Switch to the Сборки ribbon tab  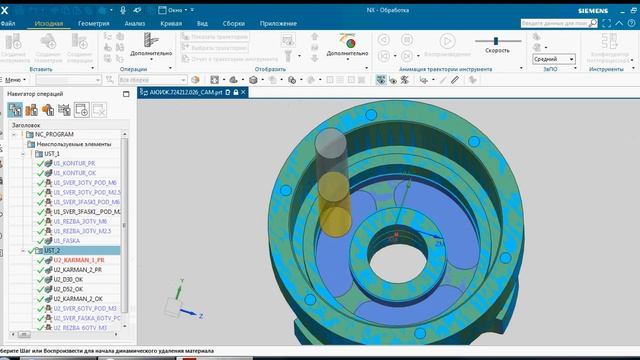pos(234,24)
